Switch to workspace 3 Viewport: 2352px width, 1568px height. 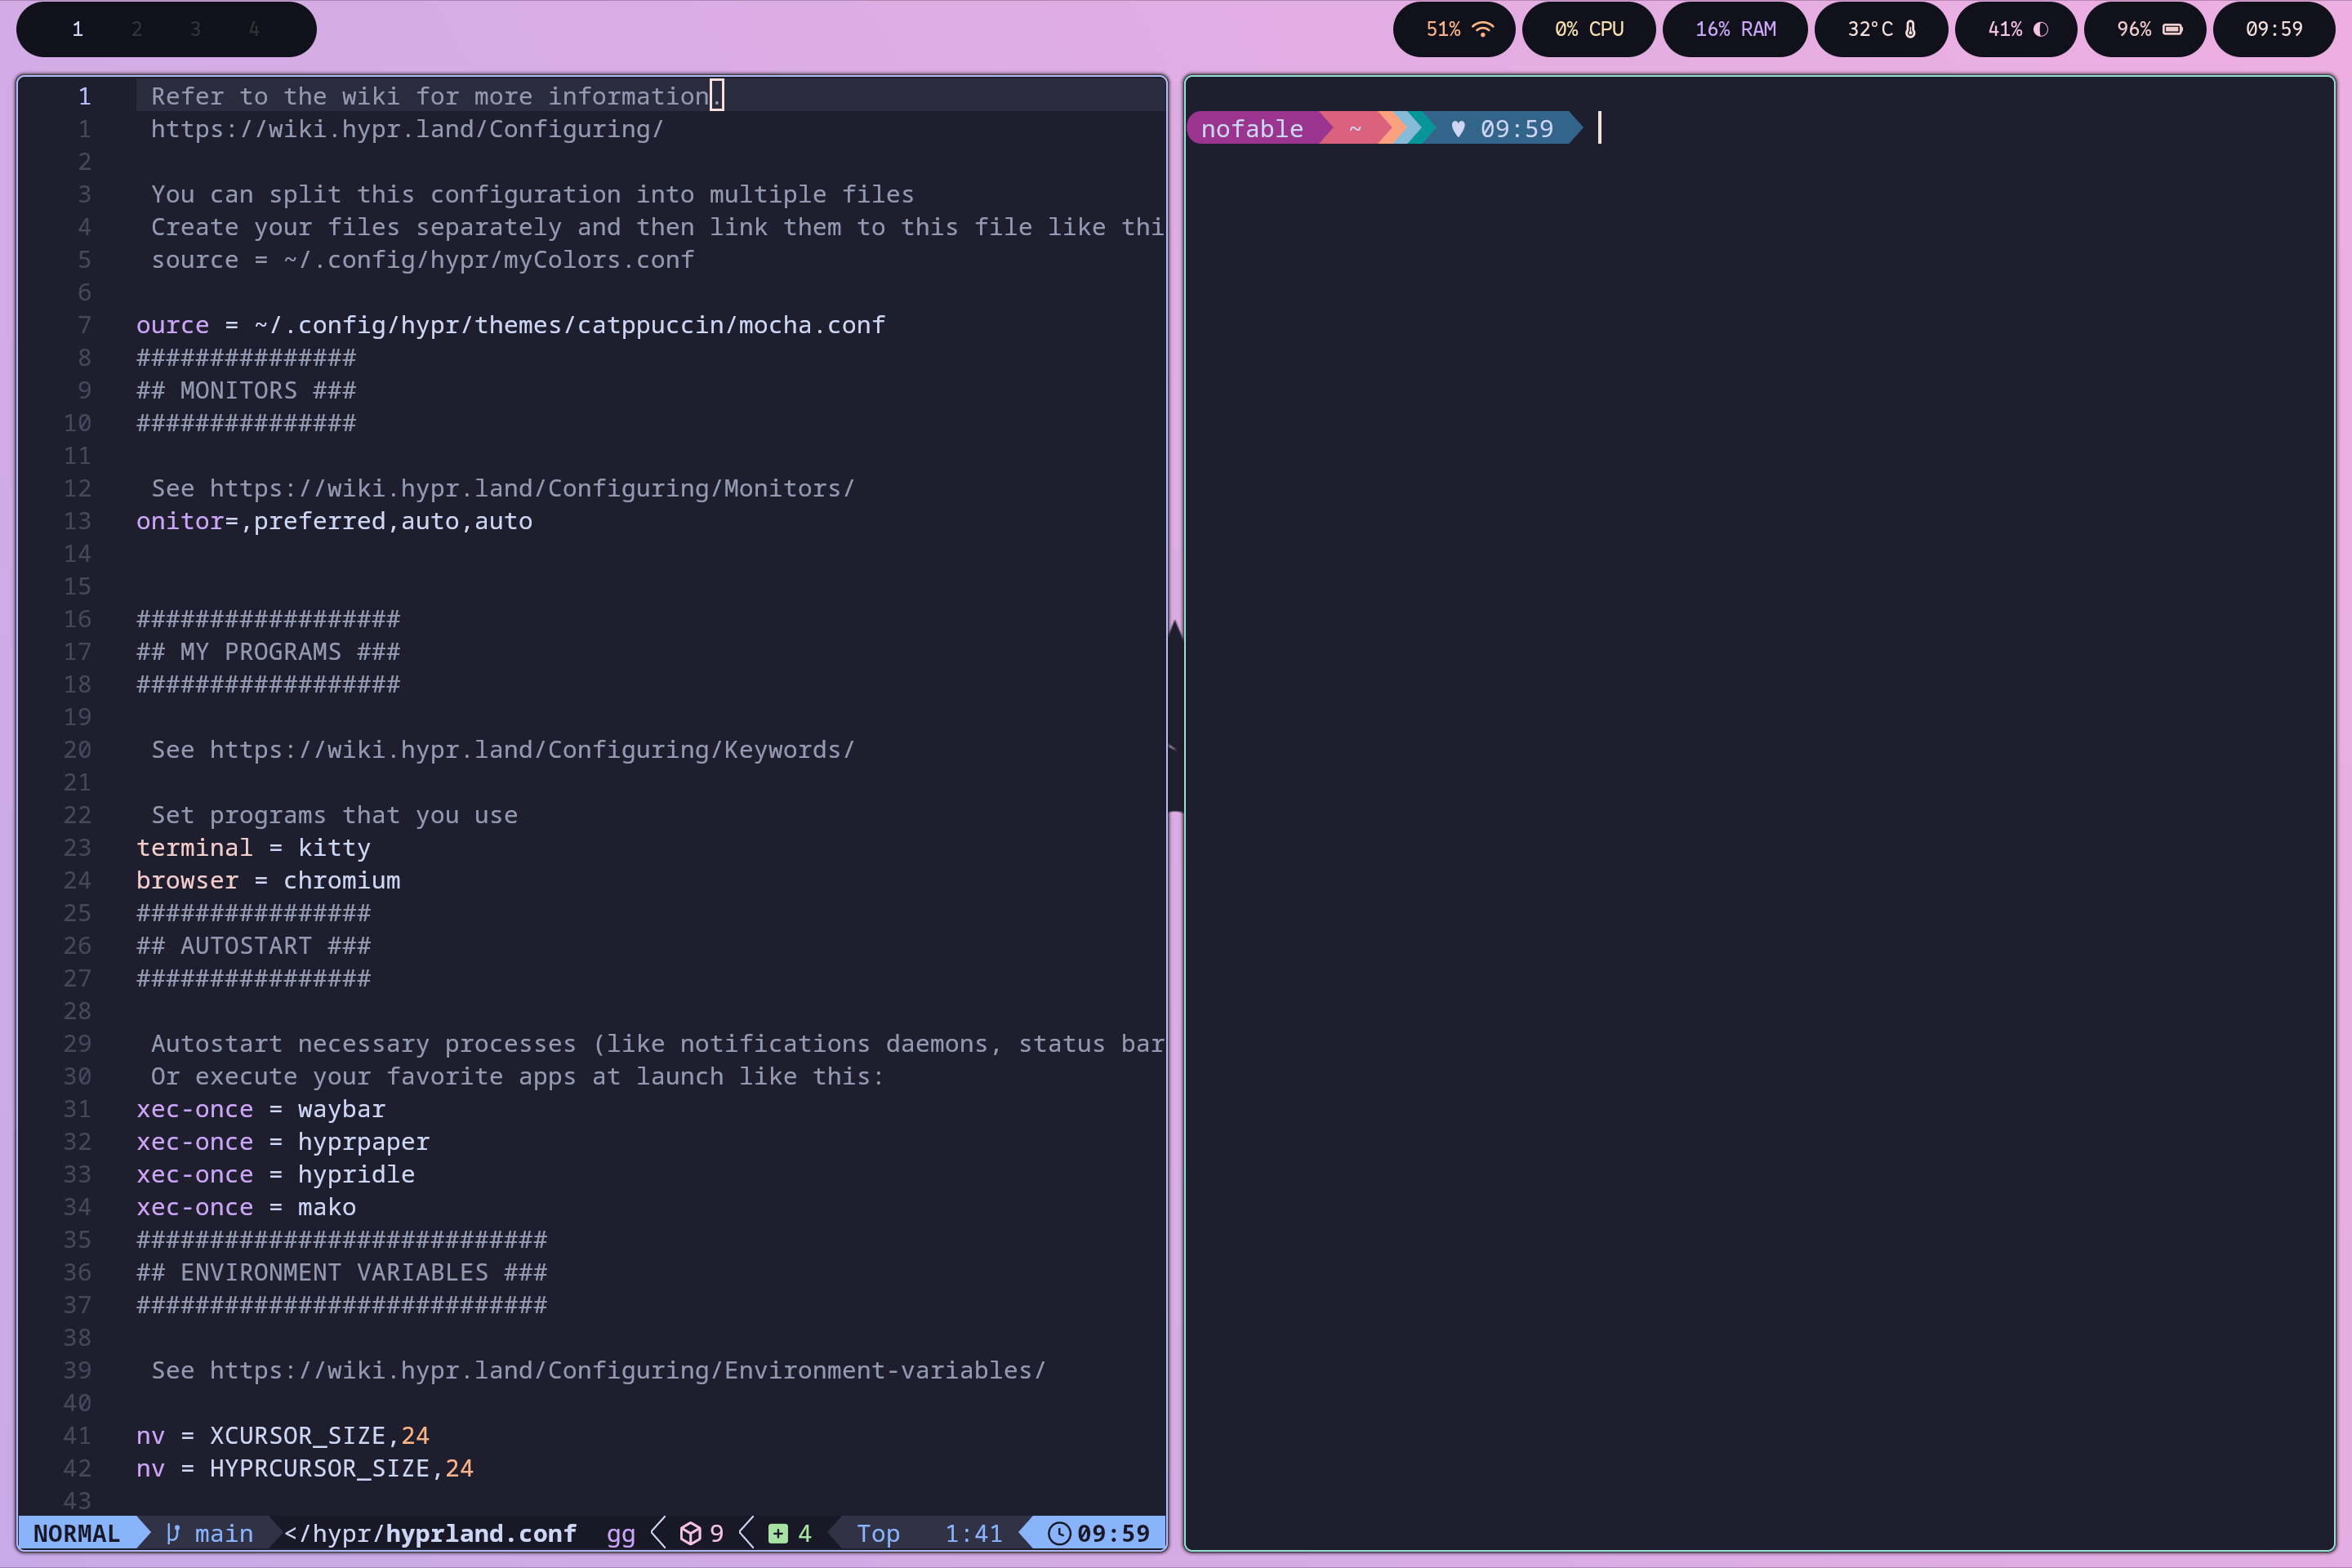tap(195, 29)
